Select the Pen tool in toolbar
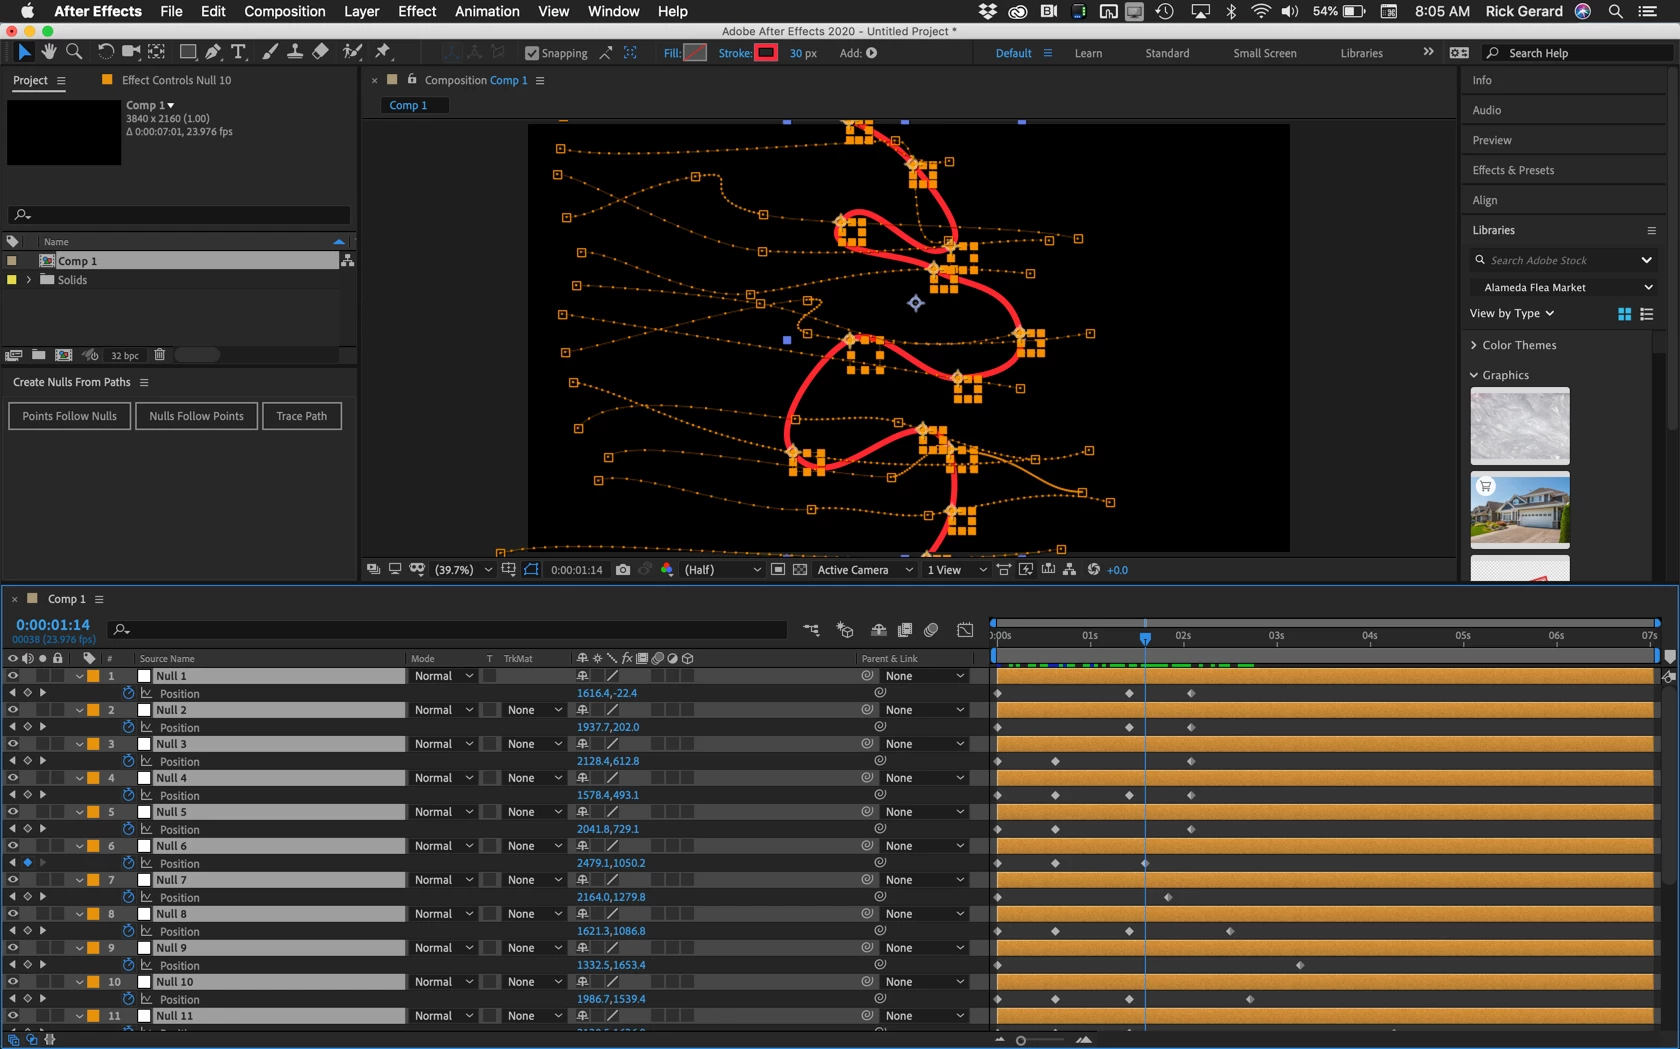The height and width of the screenshot is (1049, 1680). [213, 52]
